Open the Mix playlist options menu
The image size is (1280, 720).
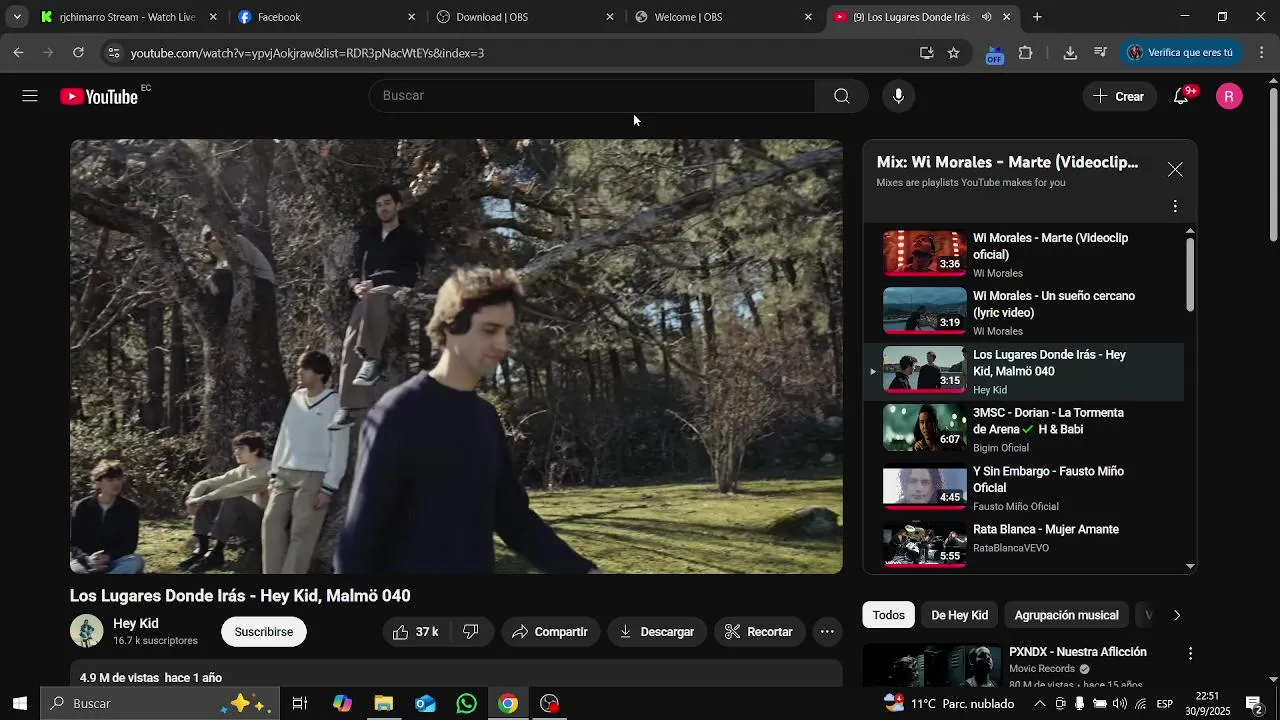pyautogui.click(x=1175, y=206)
